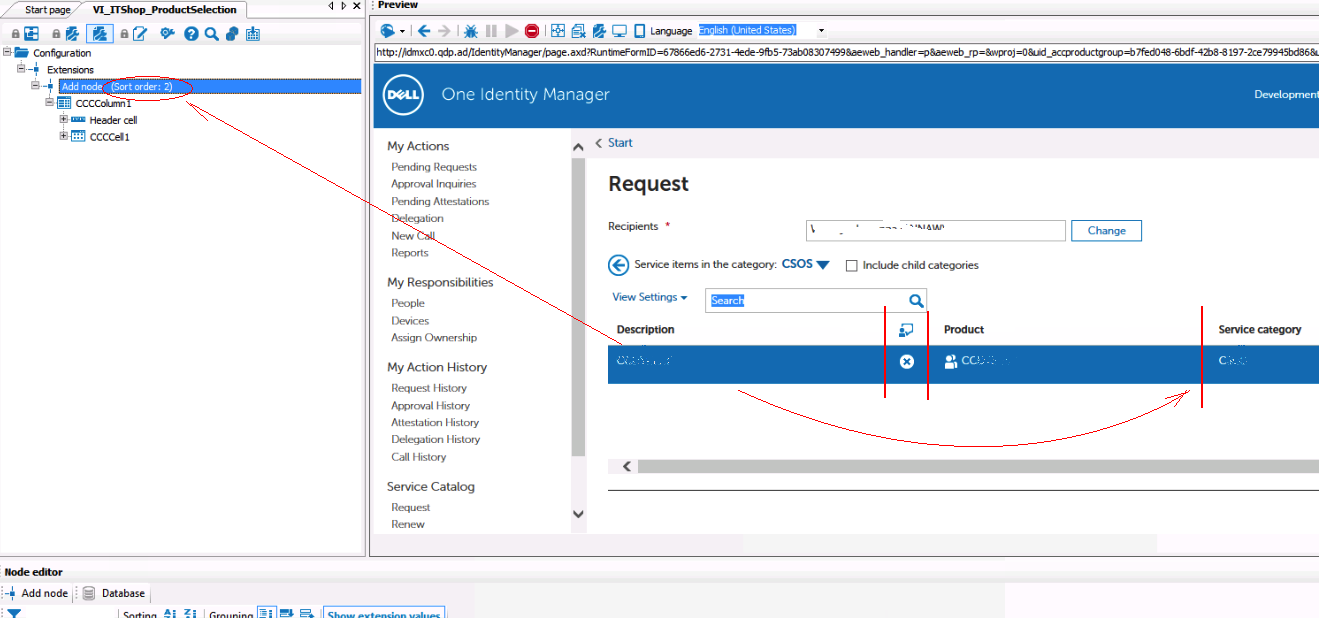Open Request History link

tap(429, 388)
